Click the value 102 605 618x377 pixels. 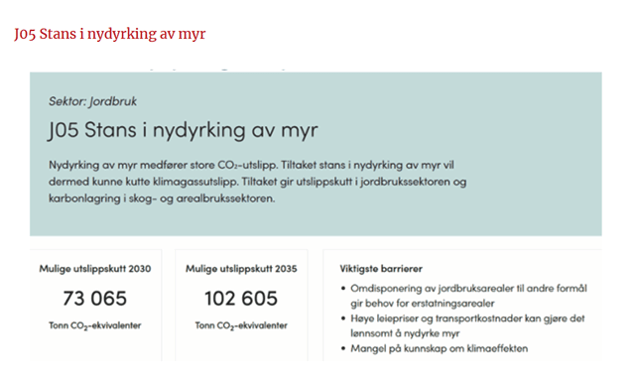241,298
